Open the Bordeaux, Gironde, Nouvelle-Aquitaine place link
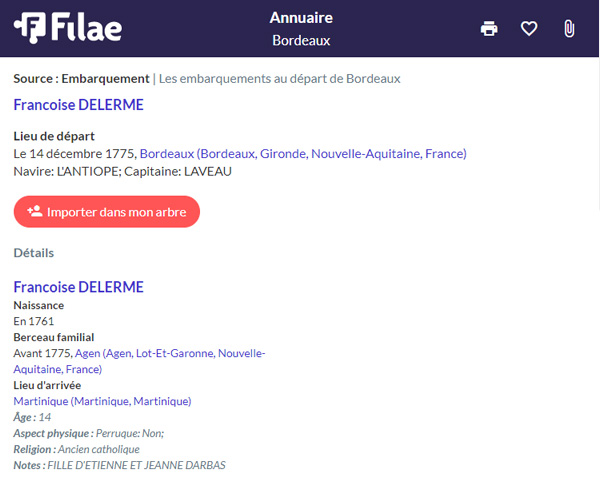 click(303, 154)
